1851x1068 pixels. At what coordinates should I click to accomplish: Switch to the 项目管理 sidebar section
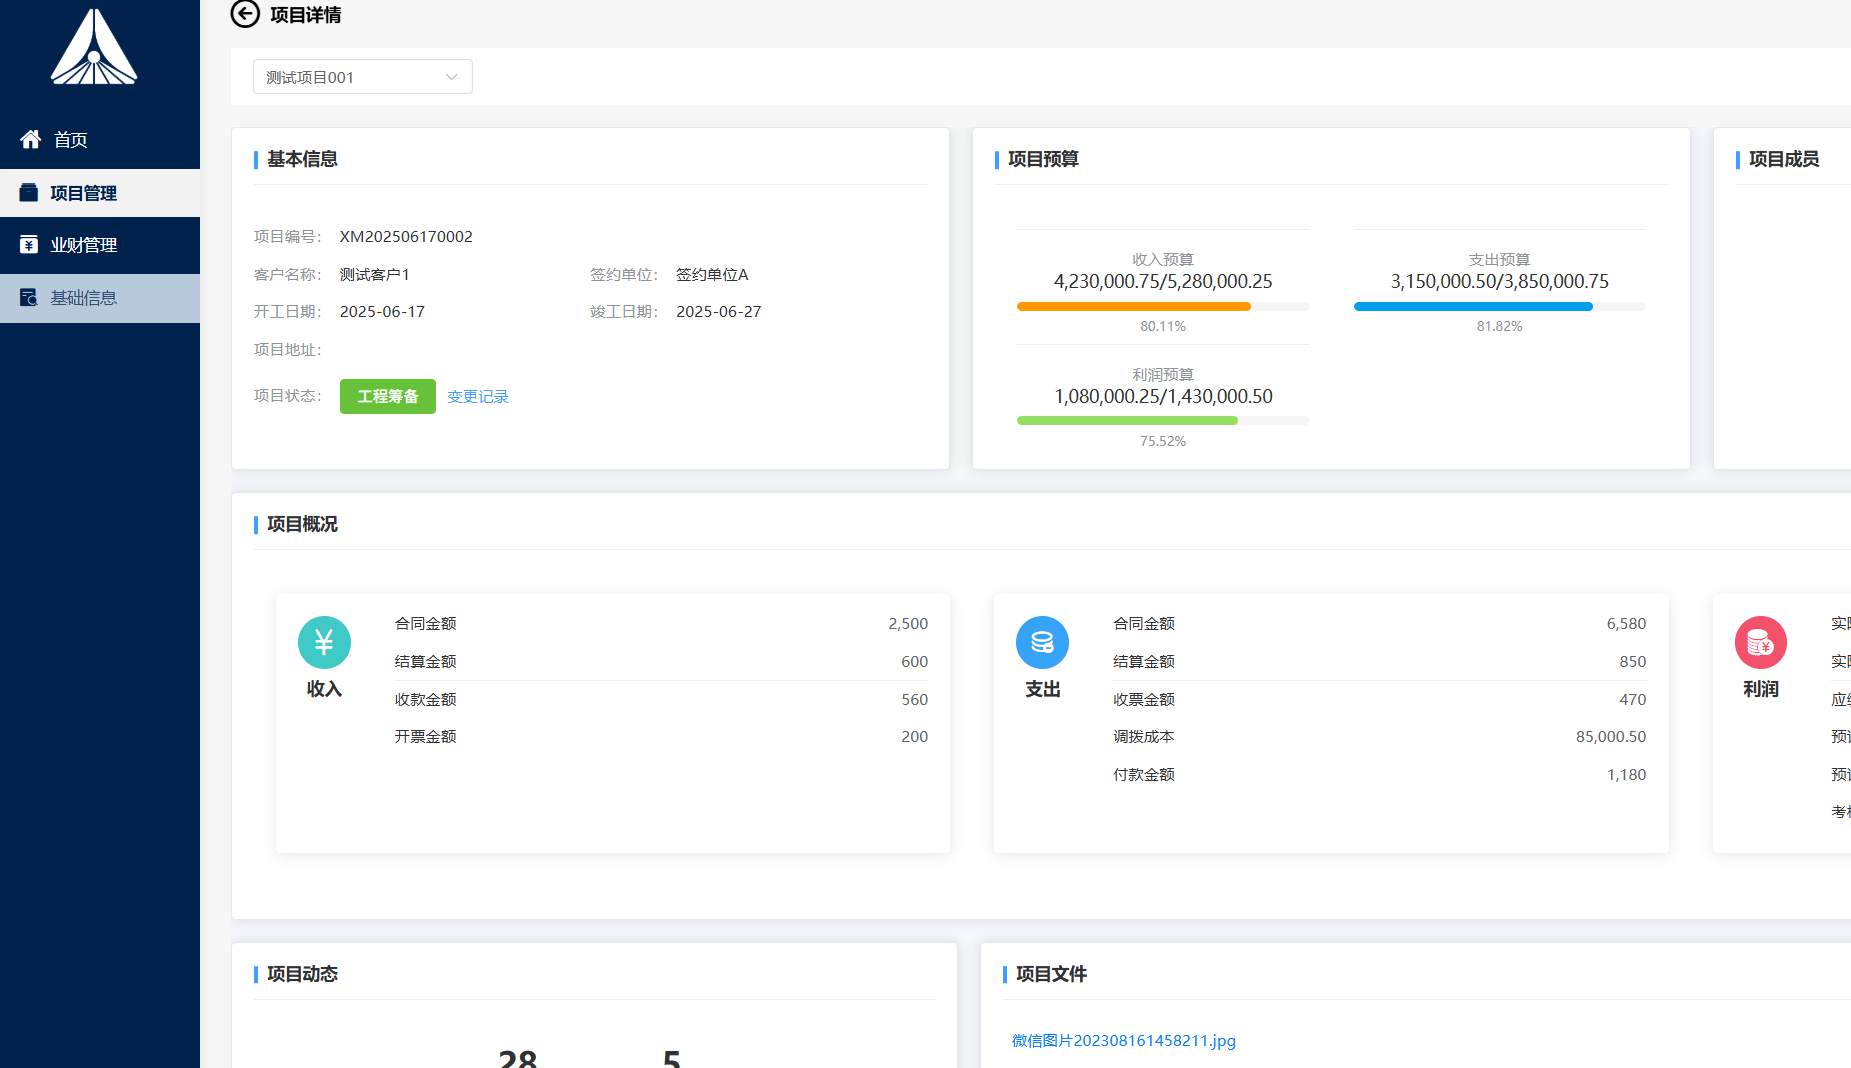(x=84, y=193)
